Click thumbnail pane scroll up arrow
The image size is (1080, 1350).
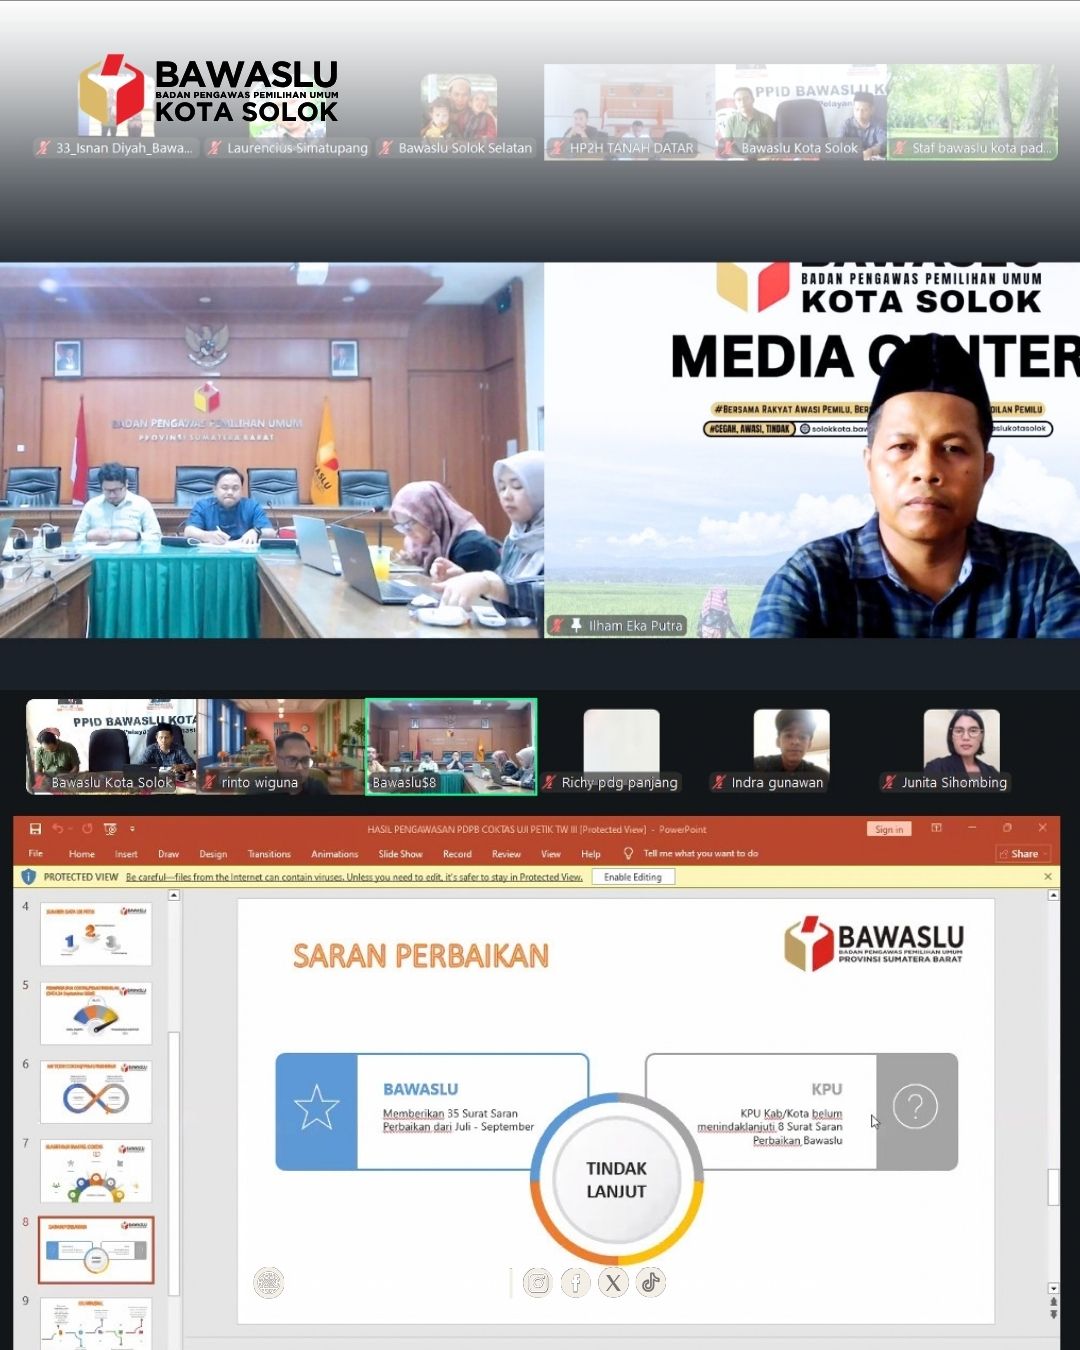coord(174,896)
